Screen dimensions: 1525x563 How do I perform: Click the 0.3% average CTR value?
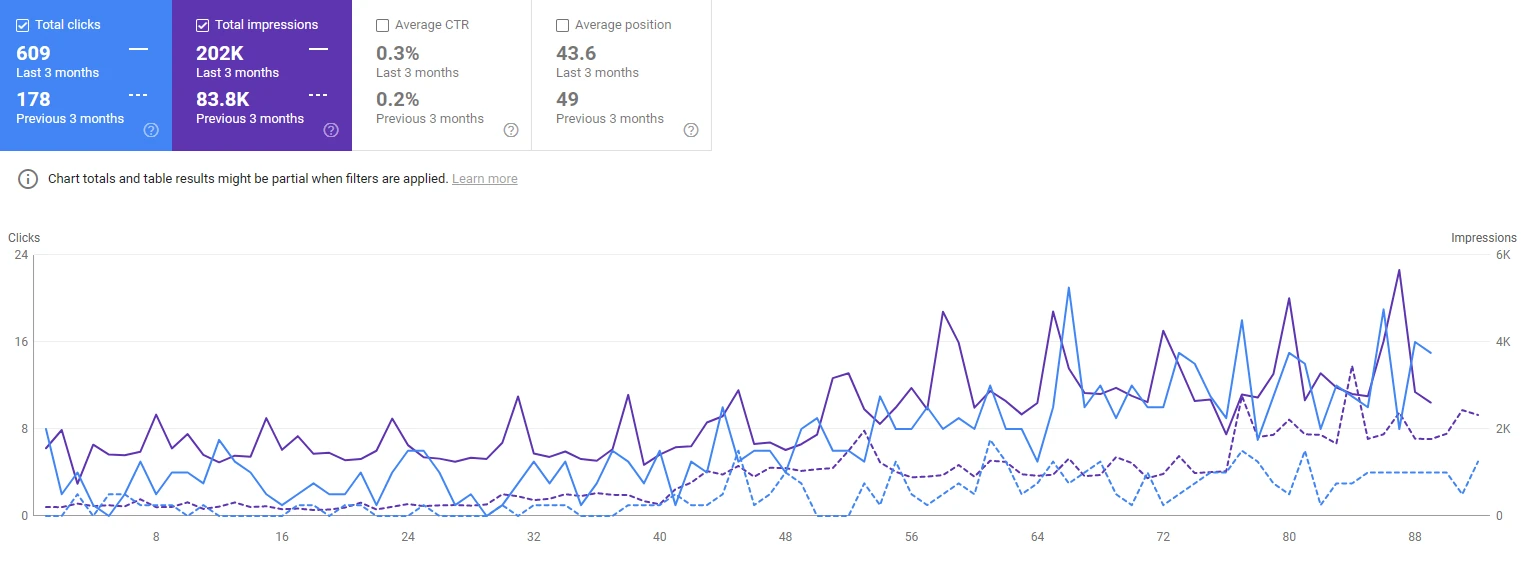[398, 53]
